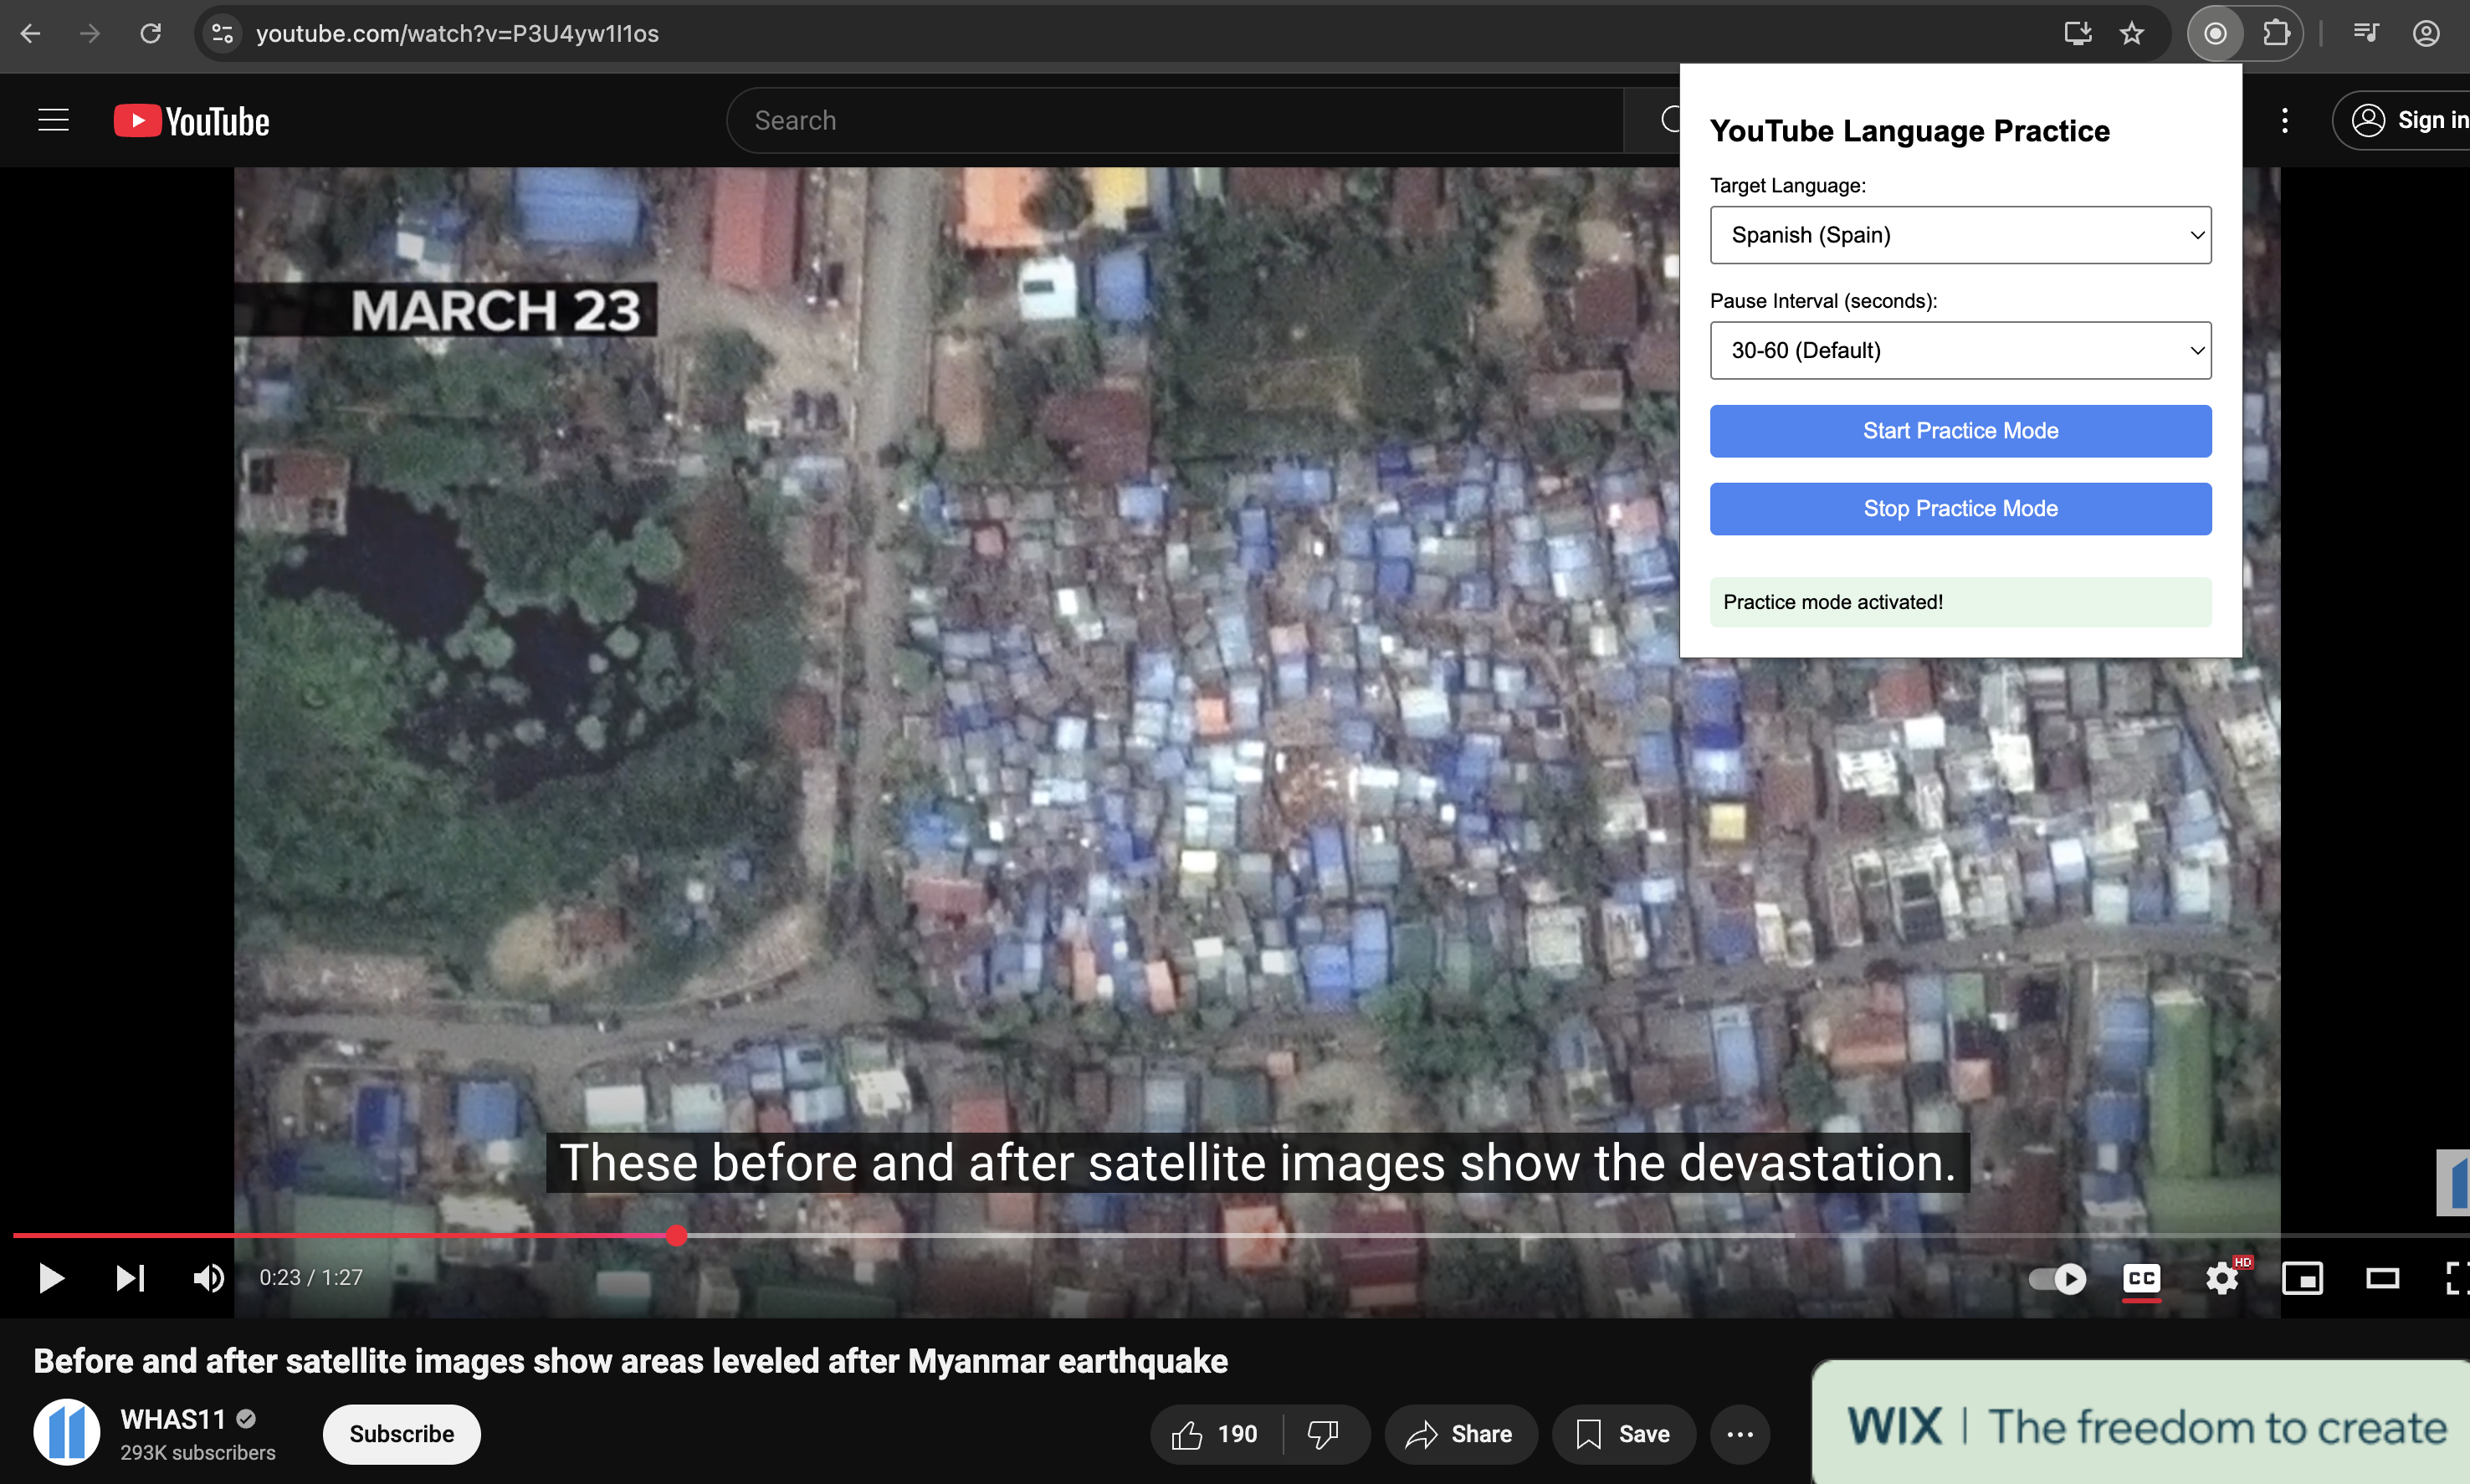
Task: Mute the video volume
Action: 208,1278
